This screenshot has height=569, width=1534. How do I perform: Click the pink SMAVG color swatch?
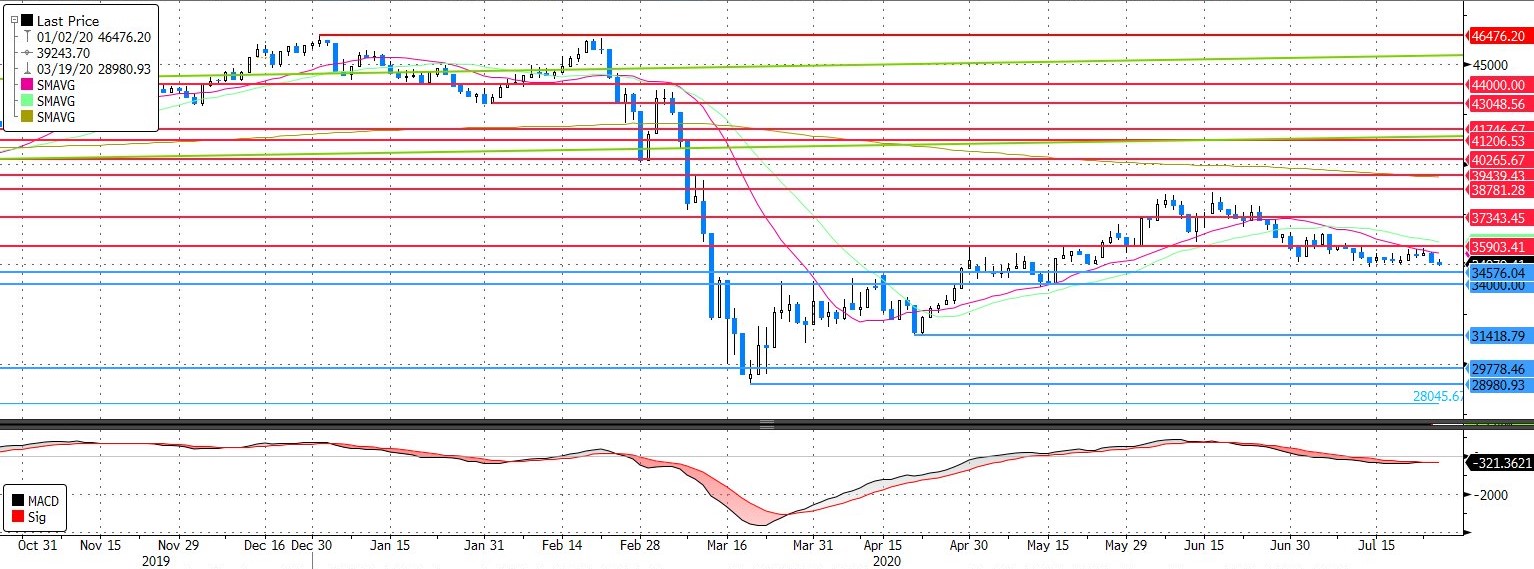pos(25,85)
